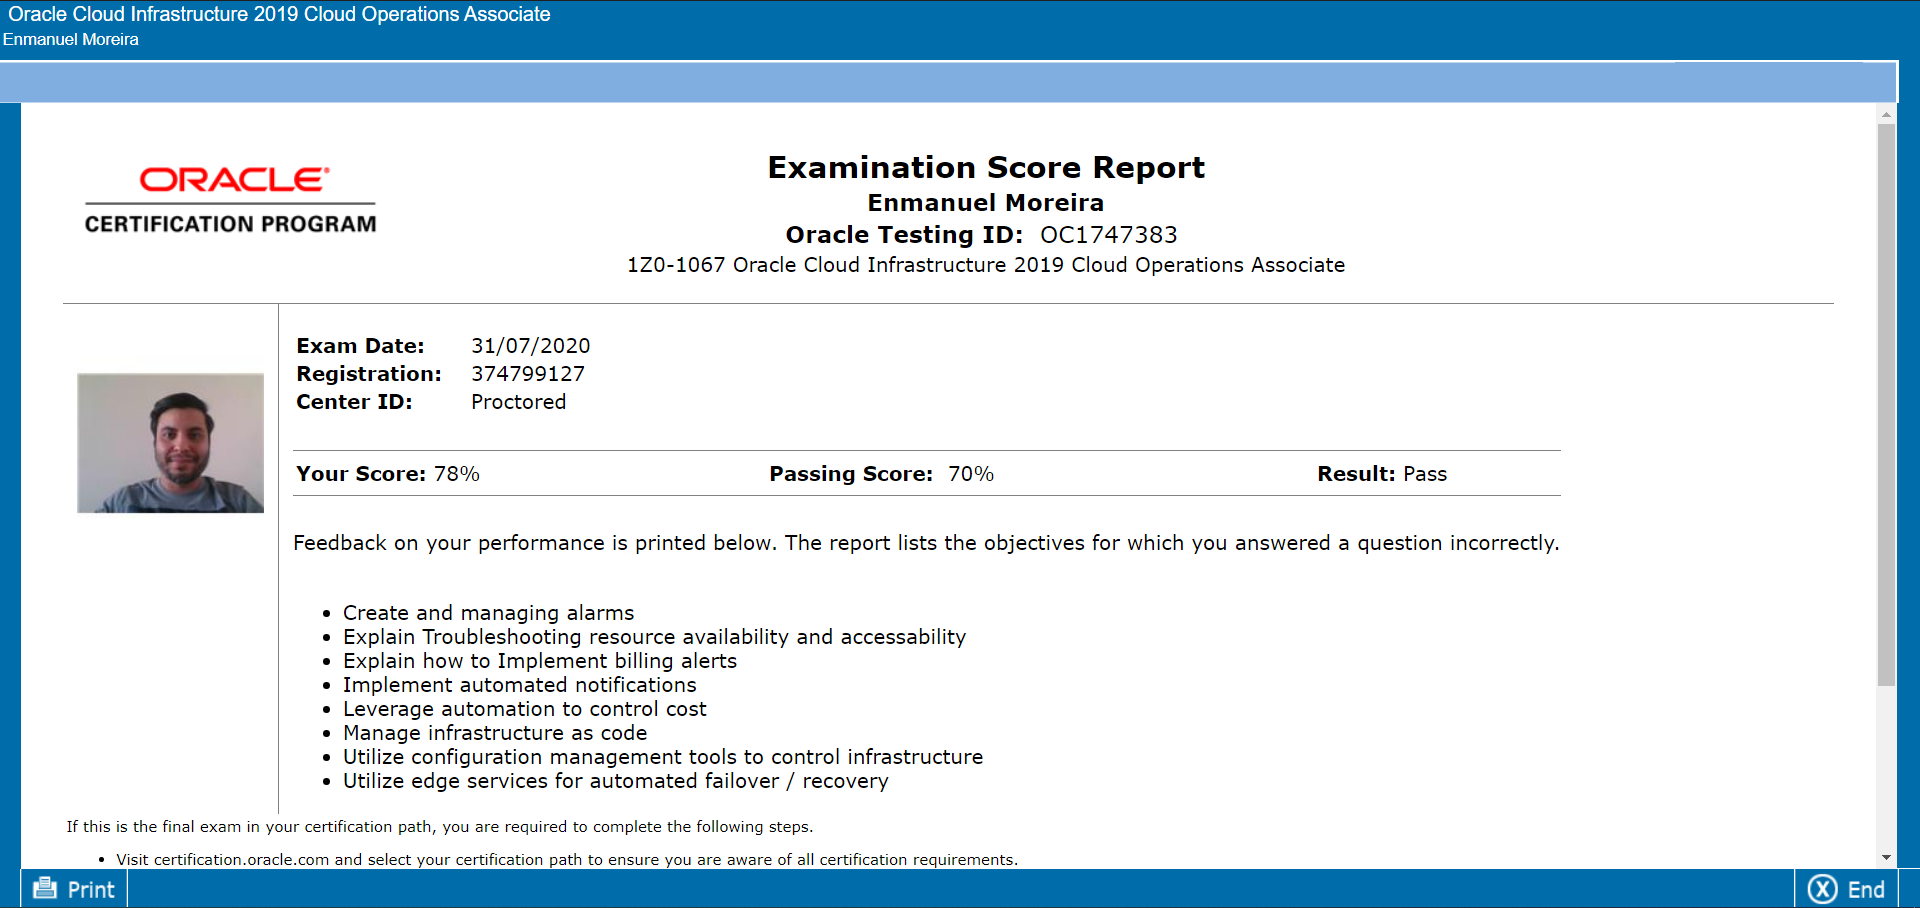Click the window title exam name
This screenshot has width=1920, height=908.
(279, 14)
